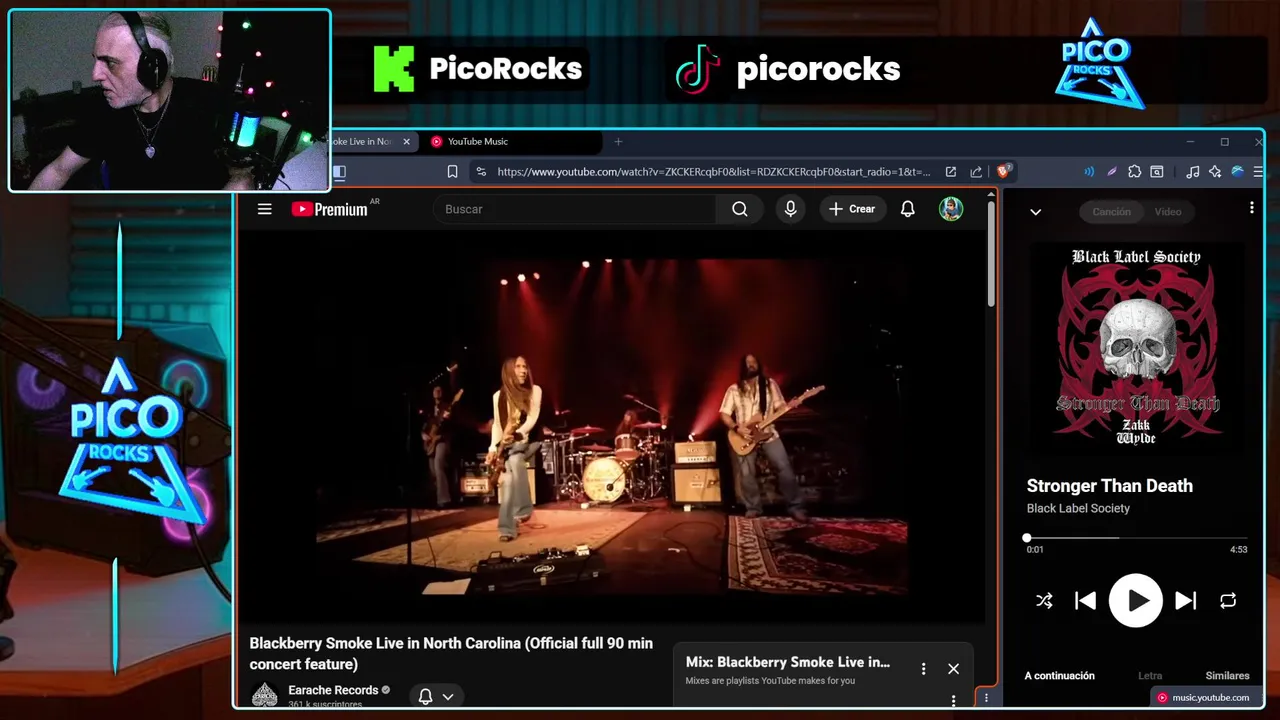
Task: Open the A continuación tab
Action: pyautogui.click(x=1059, y=676)
